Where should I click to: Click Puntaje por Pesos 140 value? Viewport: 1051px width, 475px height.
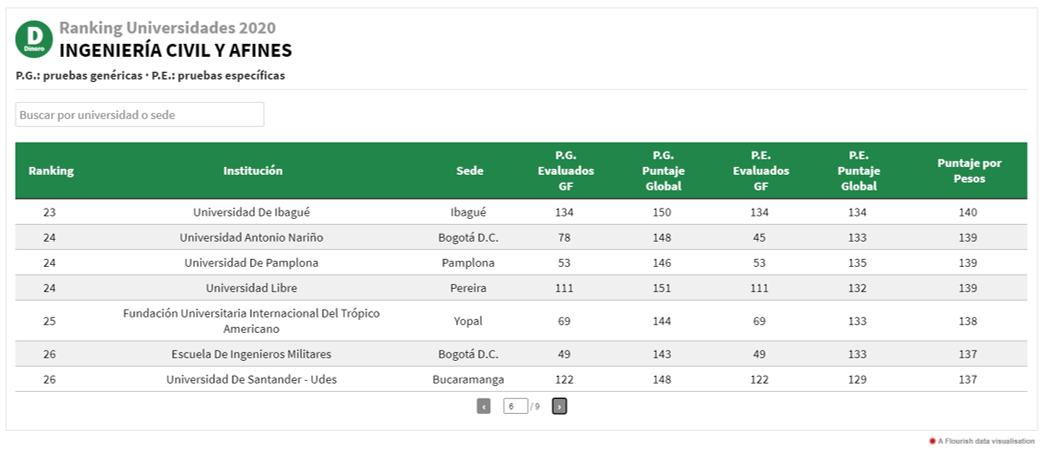[968, 212]
